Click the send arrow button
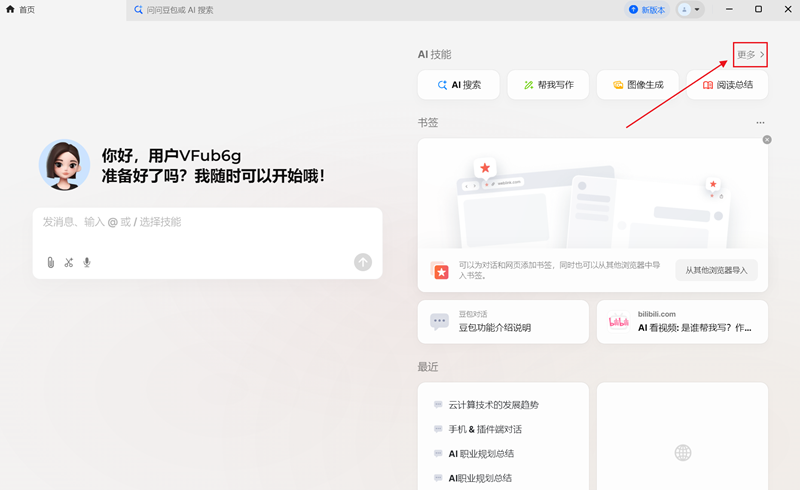 [363, 262]
